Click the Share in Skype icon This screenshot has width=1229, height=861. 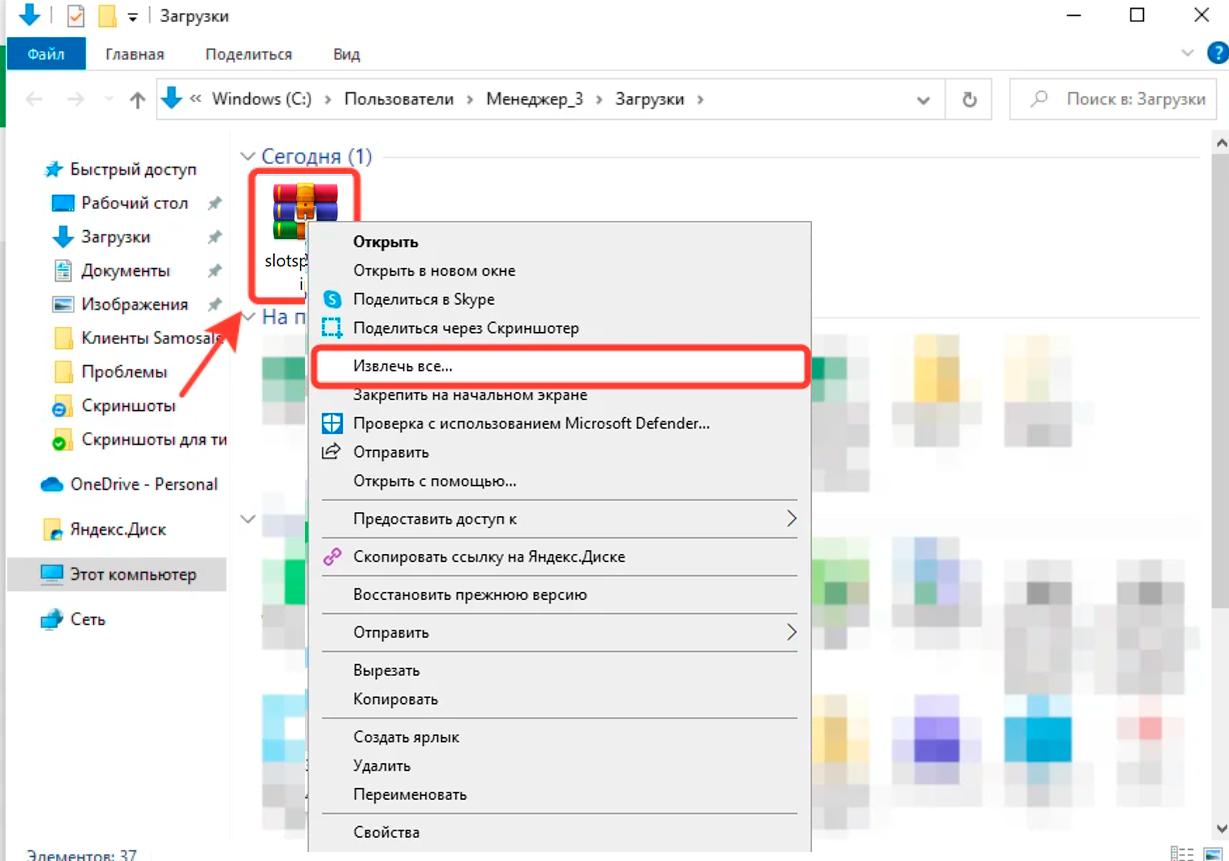332,299
